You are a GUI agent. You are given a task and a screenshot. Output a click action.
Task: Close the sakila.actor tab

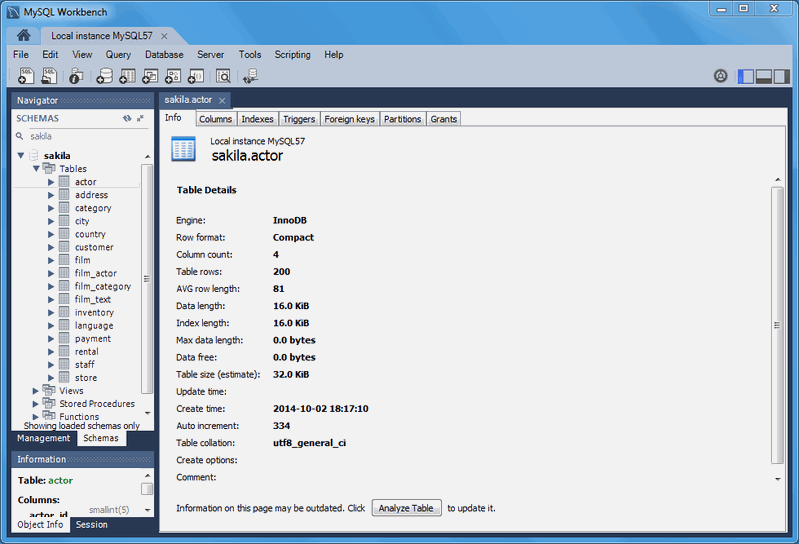click(222, 100)
